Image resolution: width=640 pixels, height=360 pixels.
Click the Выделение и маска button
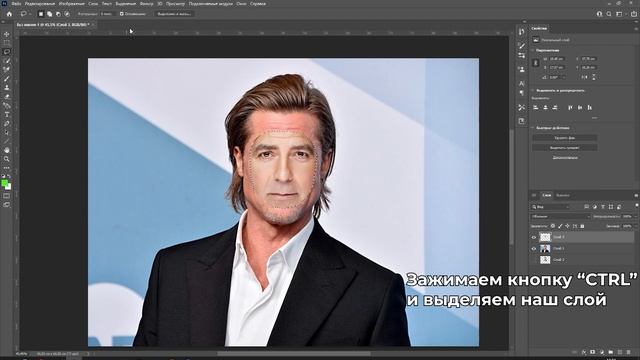pos(174,14)
